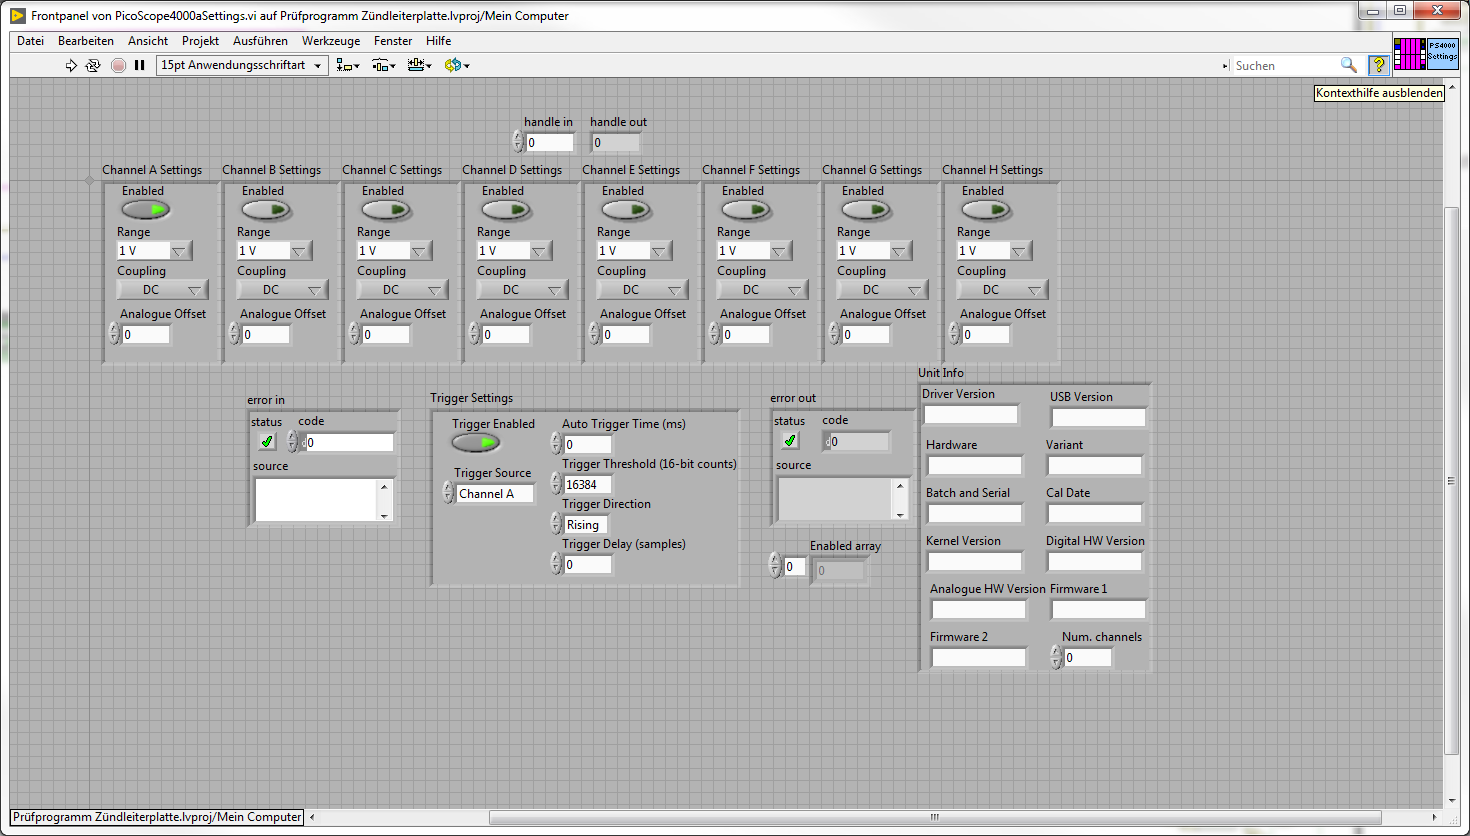Open the Ausführen menu
Image resolution: width=1470 pixels, height=836 pixels.
point(260,41)
